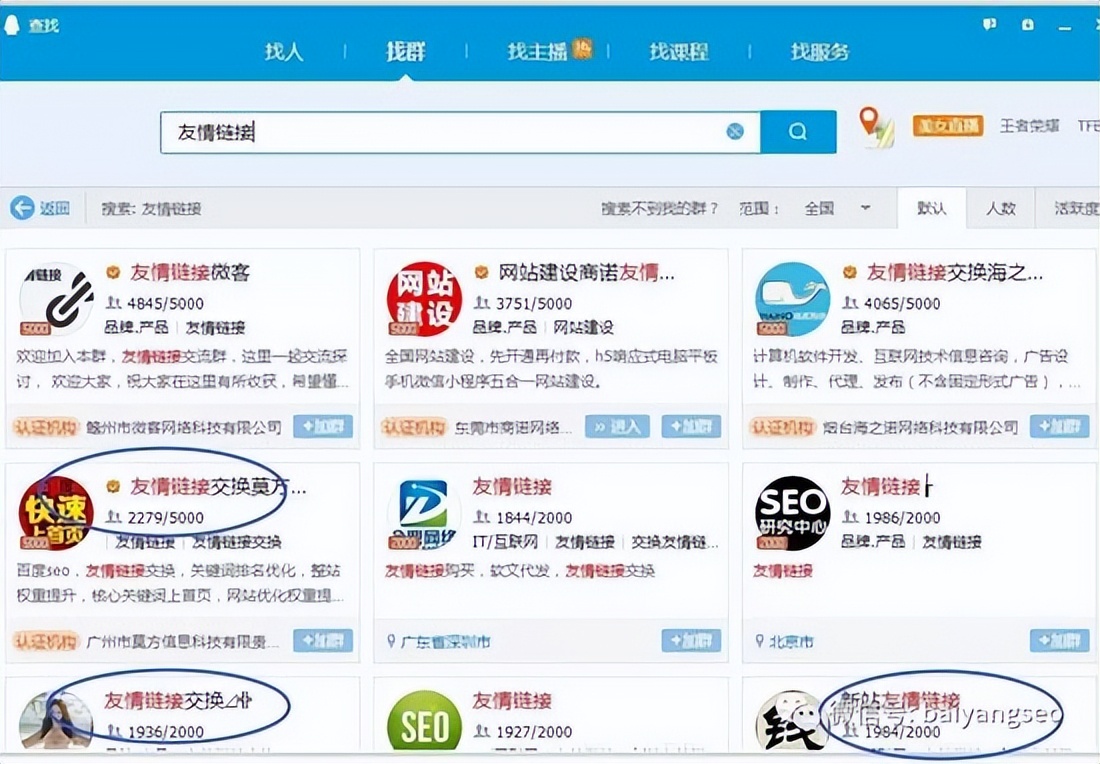This screenshot has height=764, width=1100.
Task: Click inside the search input showing 友情链接
Action: [400, 131]
